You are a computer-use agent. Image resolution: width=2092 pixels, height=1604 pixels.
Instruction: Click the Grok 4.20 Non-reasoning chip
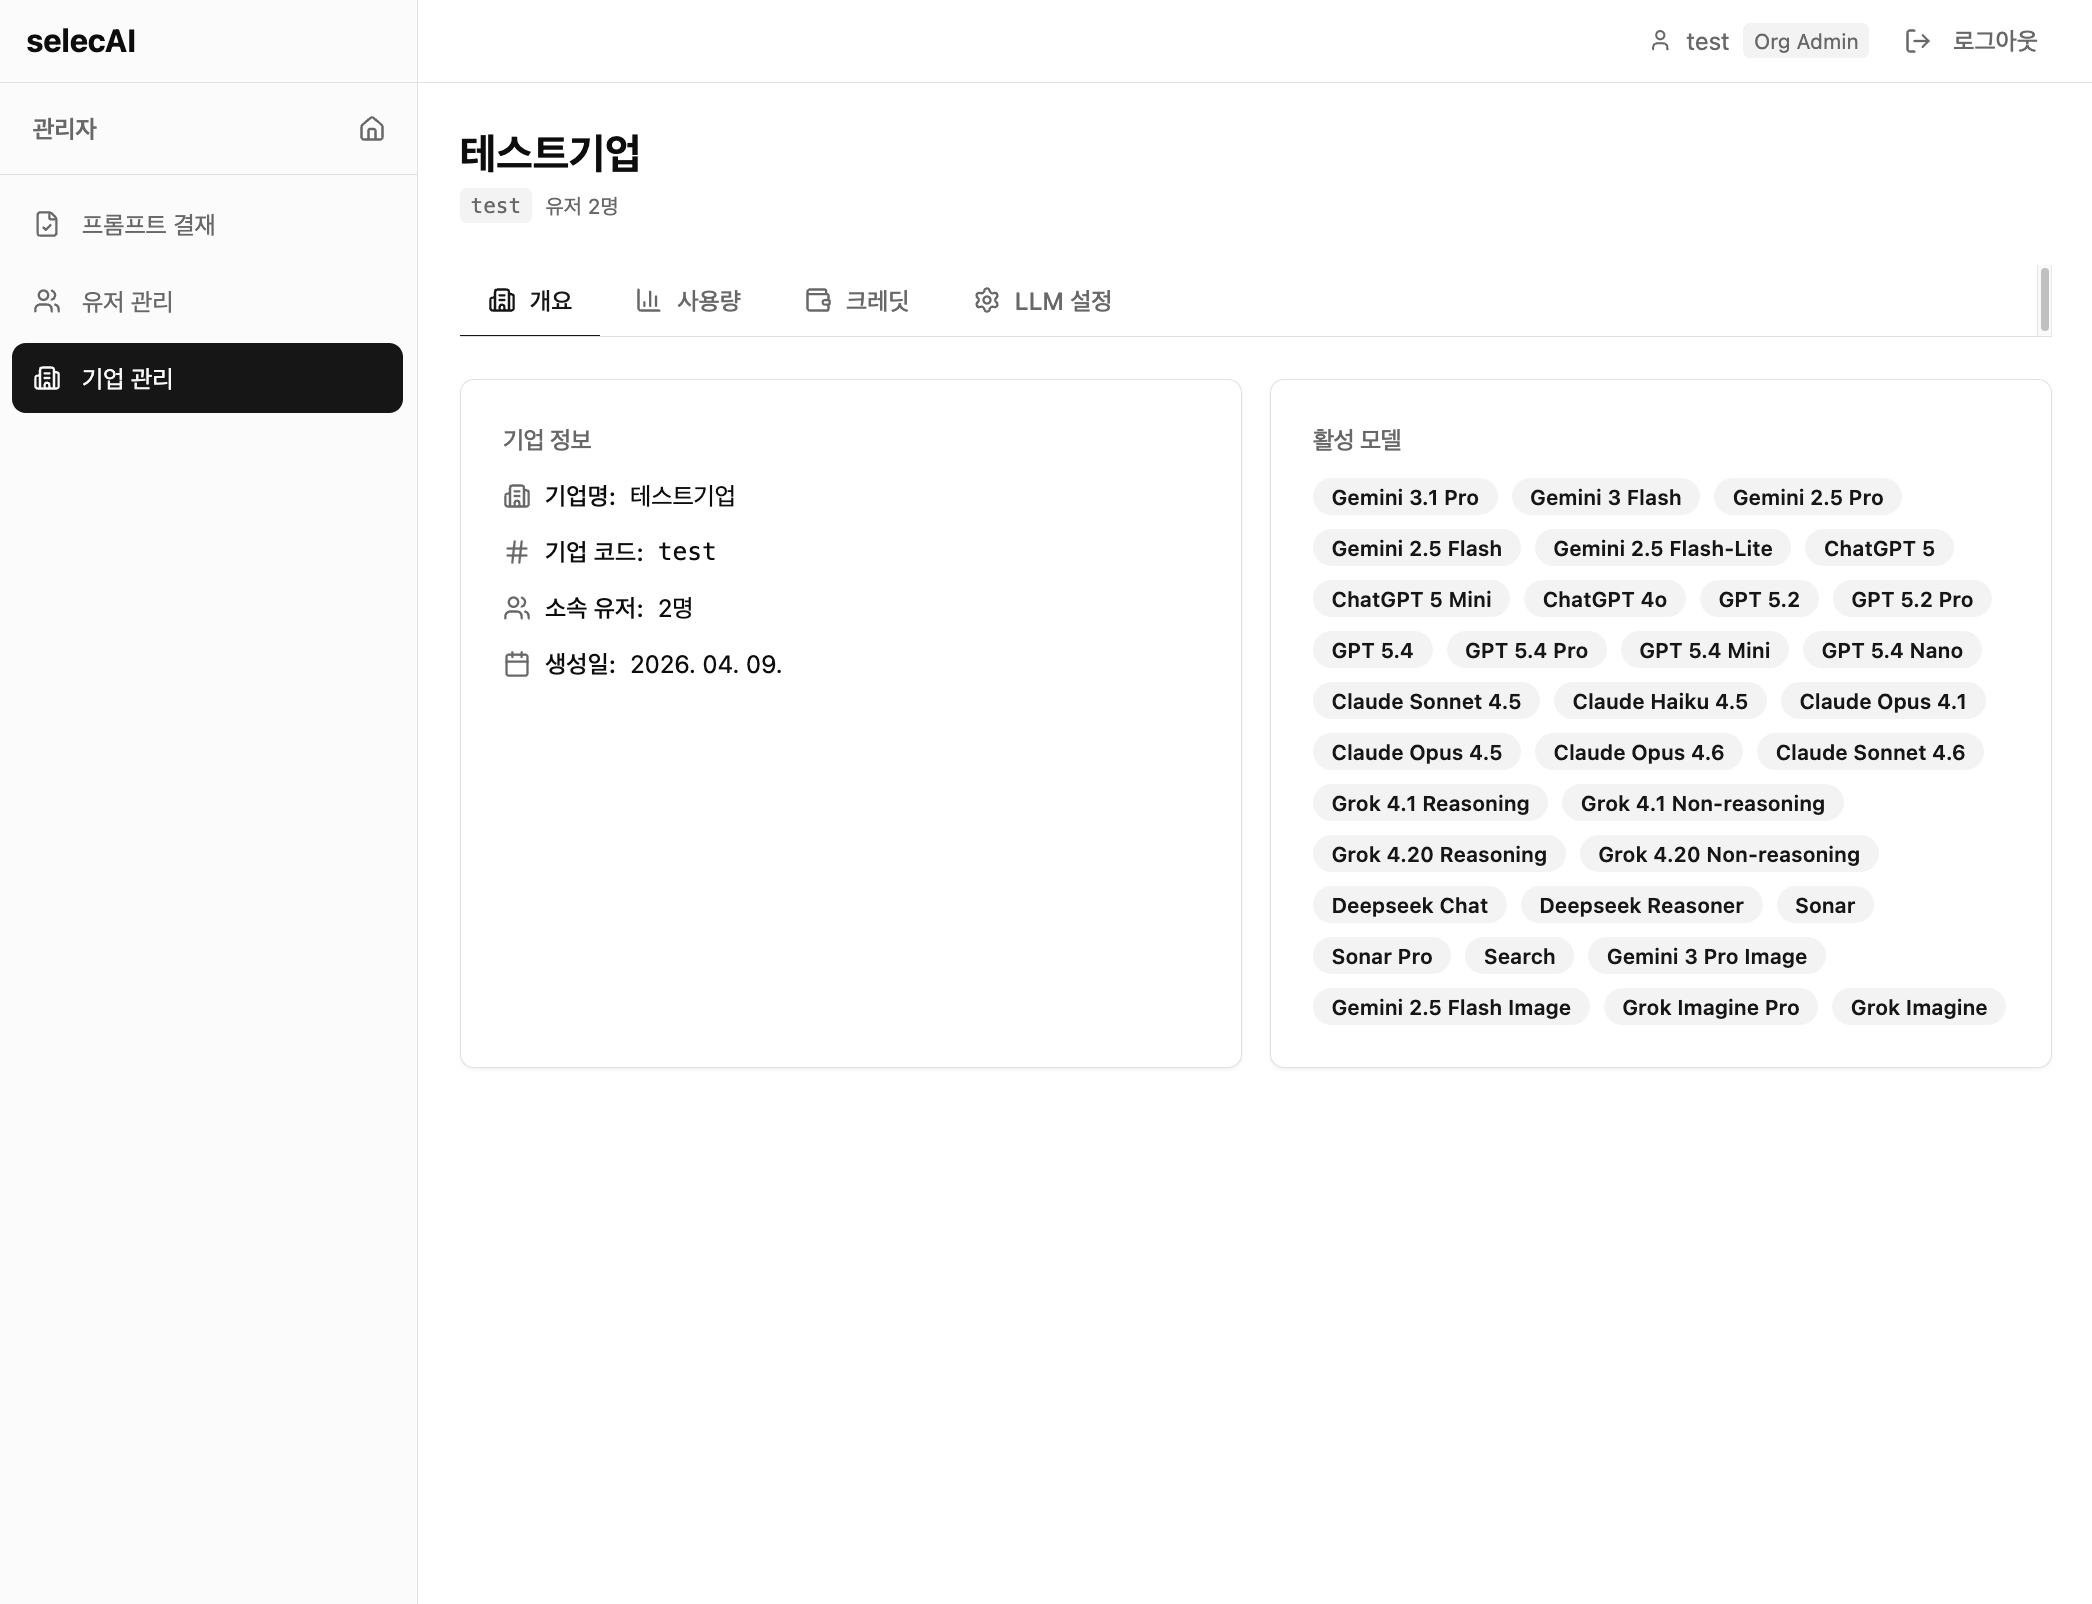(1729, 854)
